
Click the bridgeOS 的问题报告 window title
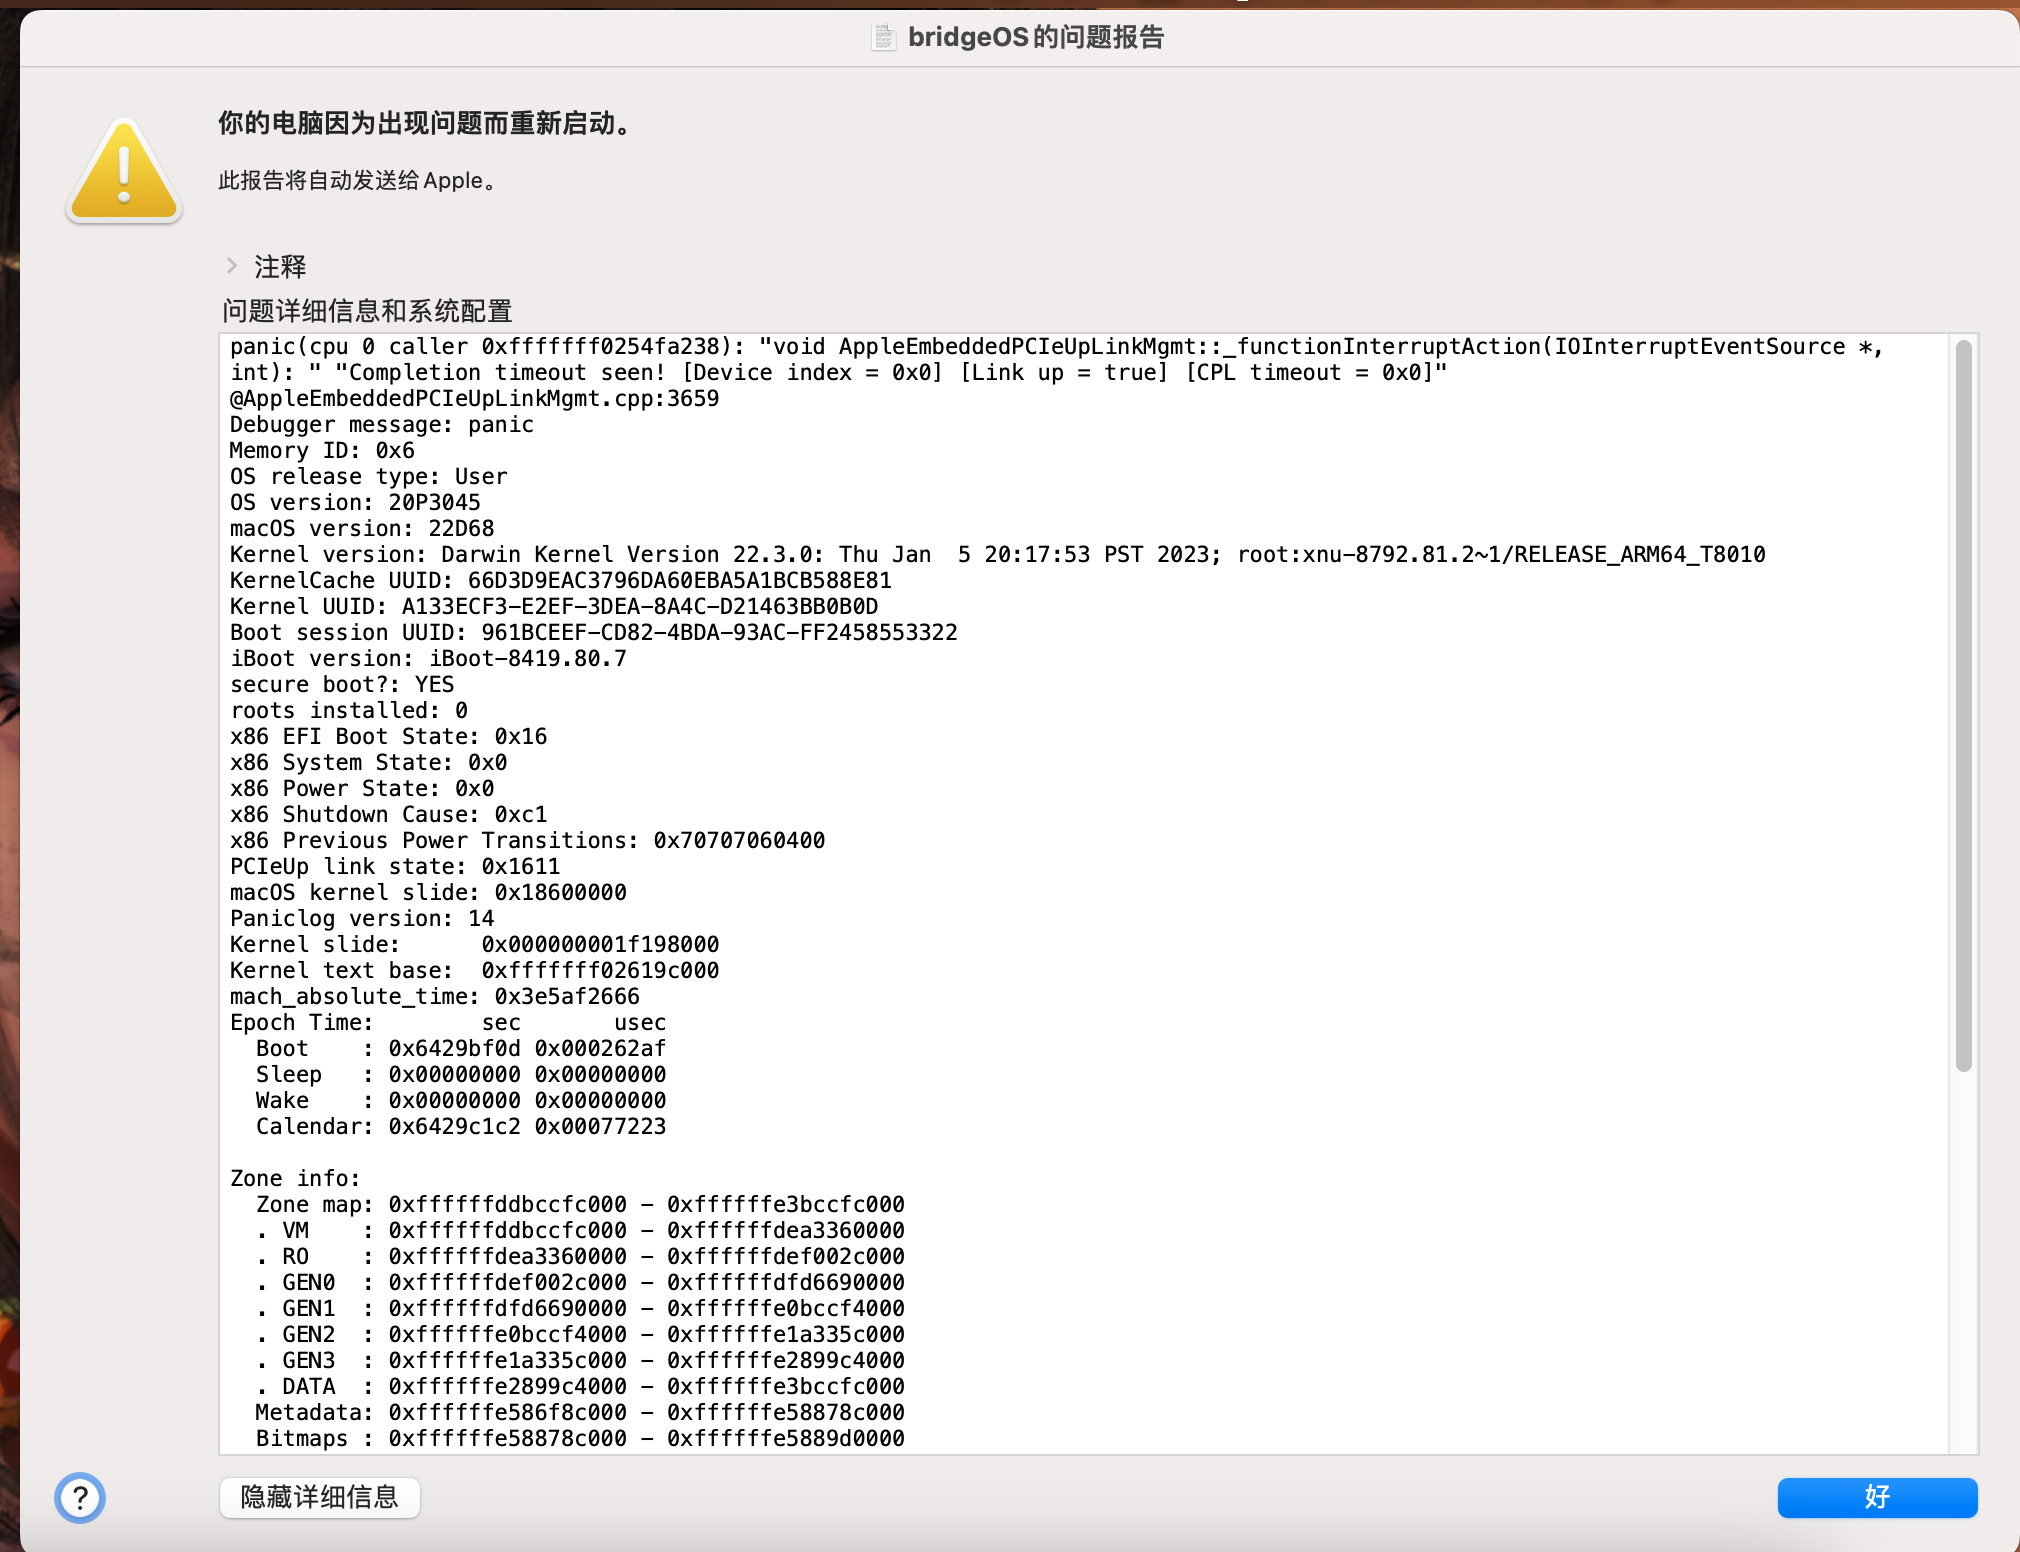[x=1035, y=37]
